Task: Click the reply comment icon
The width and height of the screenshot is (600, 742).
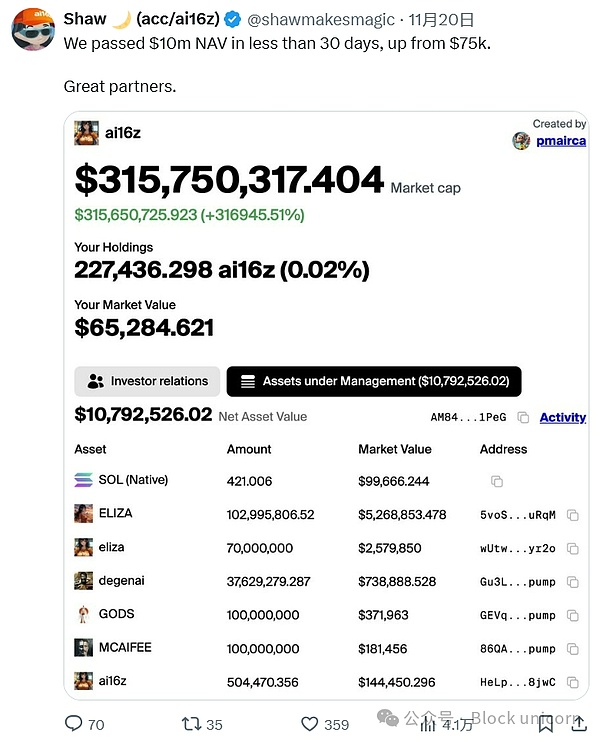Action: pyautogui.click(x=73, y=723)
